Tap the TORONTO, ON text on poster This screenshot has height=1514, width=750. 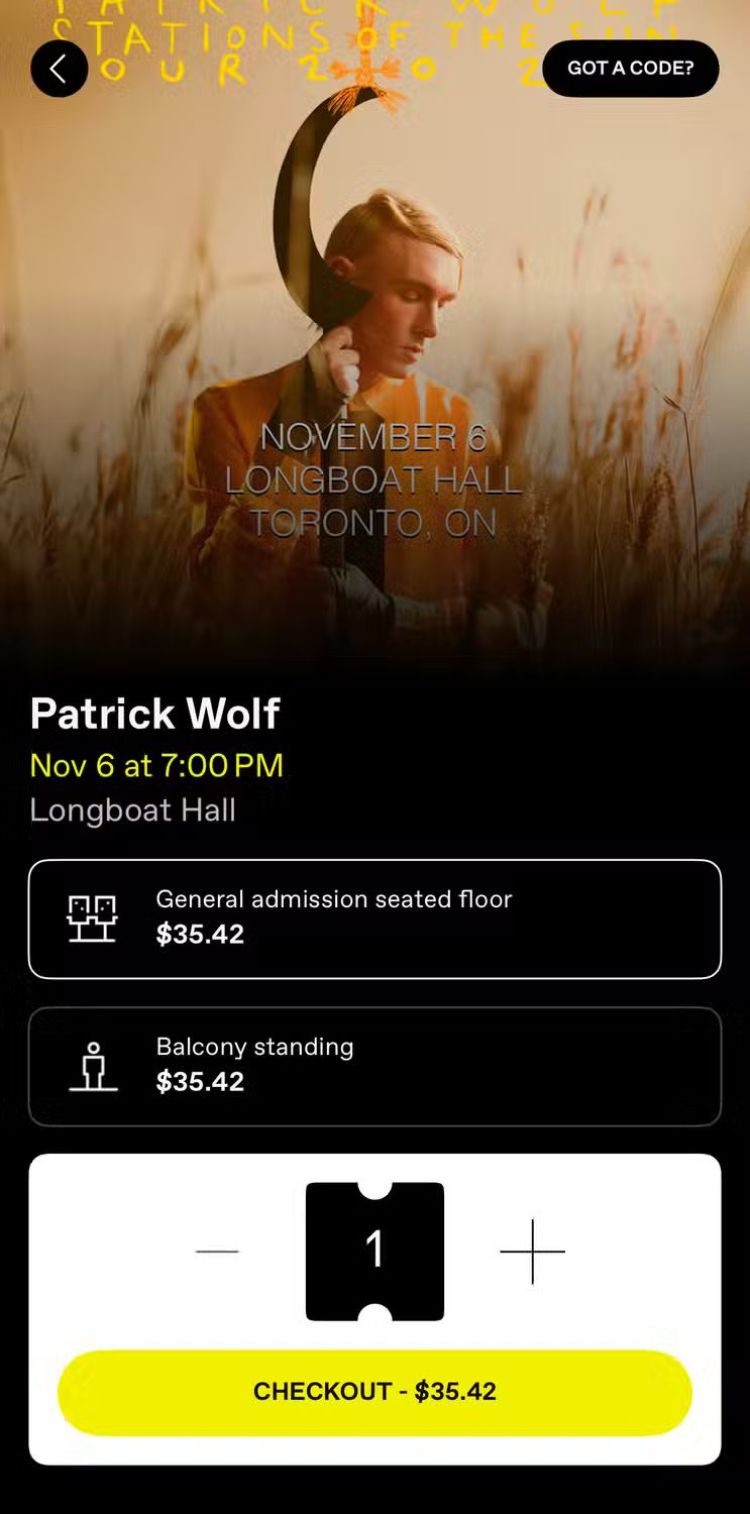click(x=373, y=523)
